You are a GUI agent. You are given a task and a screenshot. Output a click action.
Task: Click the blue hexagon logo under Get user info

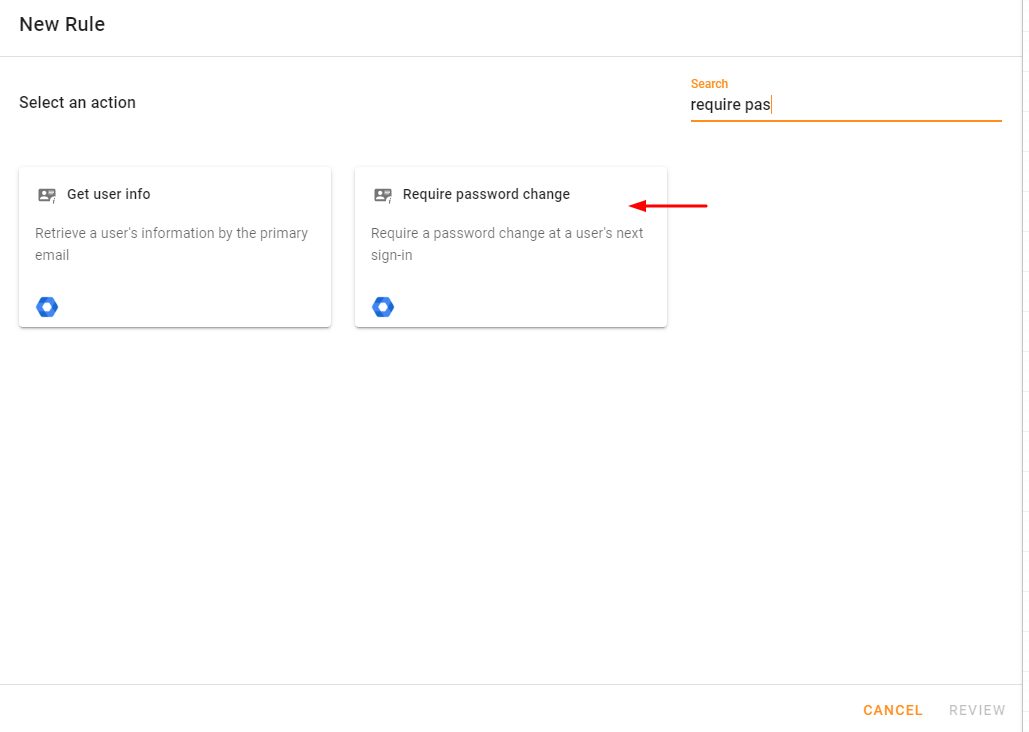tap(47, 307)
